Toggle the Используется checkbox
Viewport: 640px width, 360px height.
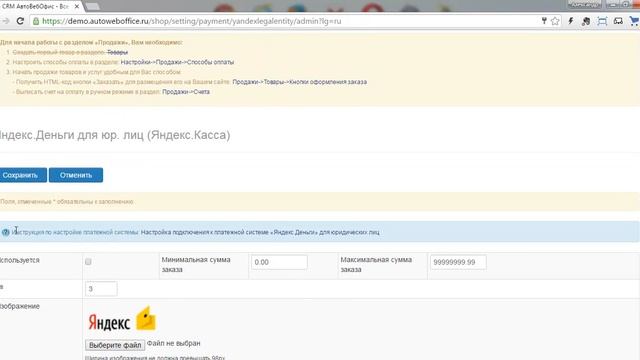(88, 262)
